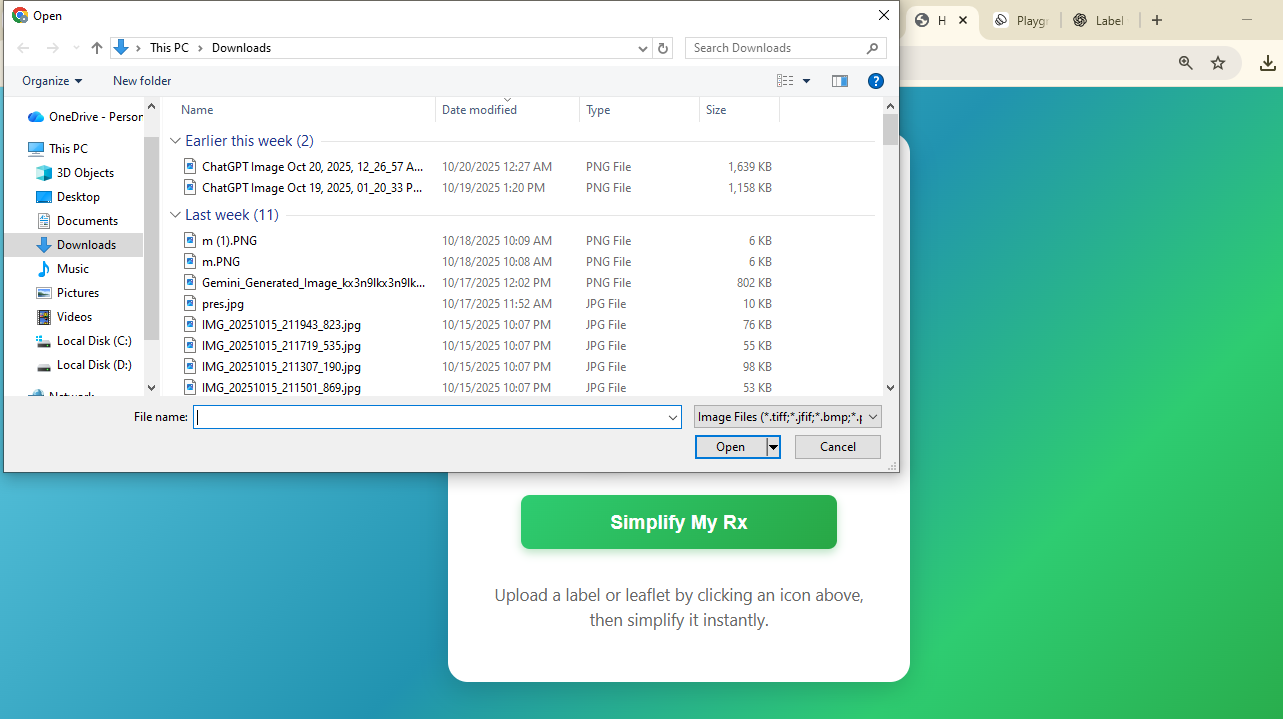Click the change view icon
Viewport: 1283px width, 719px height.
(785, 81)
